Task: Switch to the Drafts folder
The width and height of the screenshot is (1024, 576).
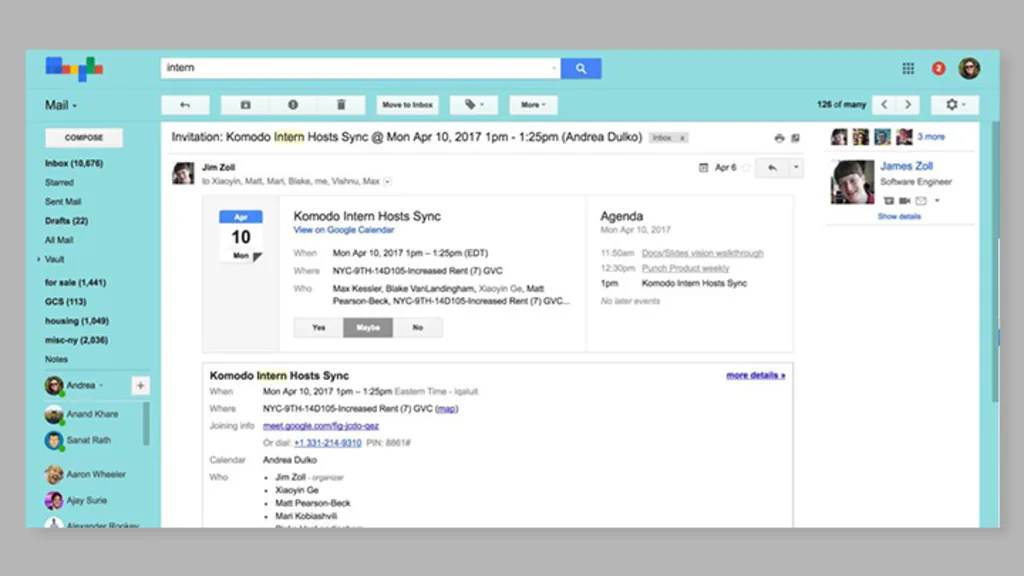Action: [x=66, y=221]
